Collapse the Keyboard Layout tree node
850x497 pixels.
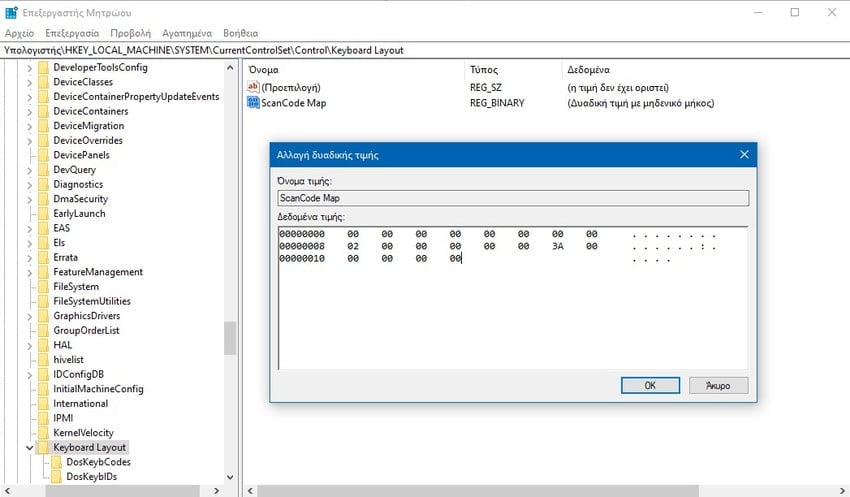29,447
